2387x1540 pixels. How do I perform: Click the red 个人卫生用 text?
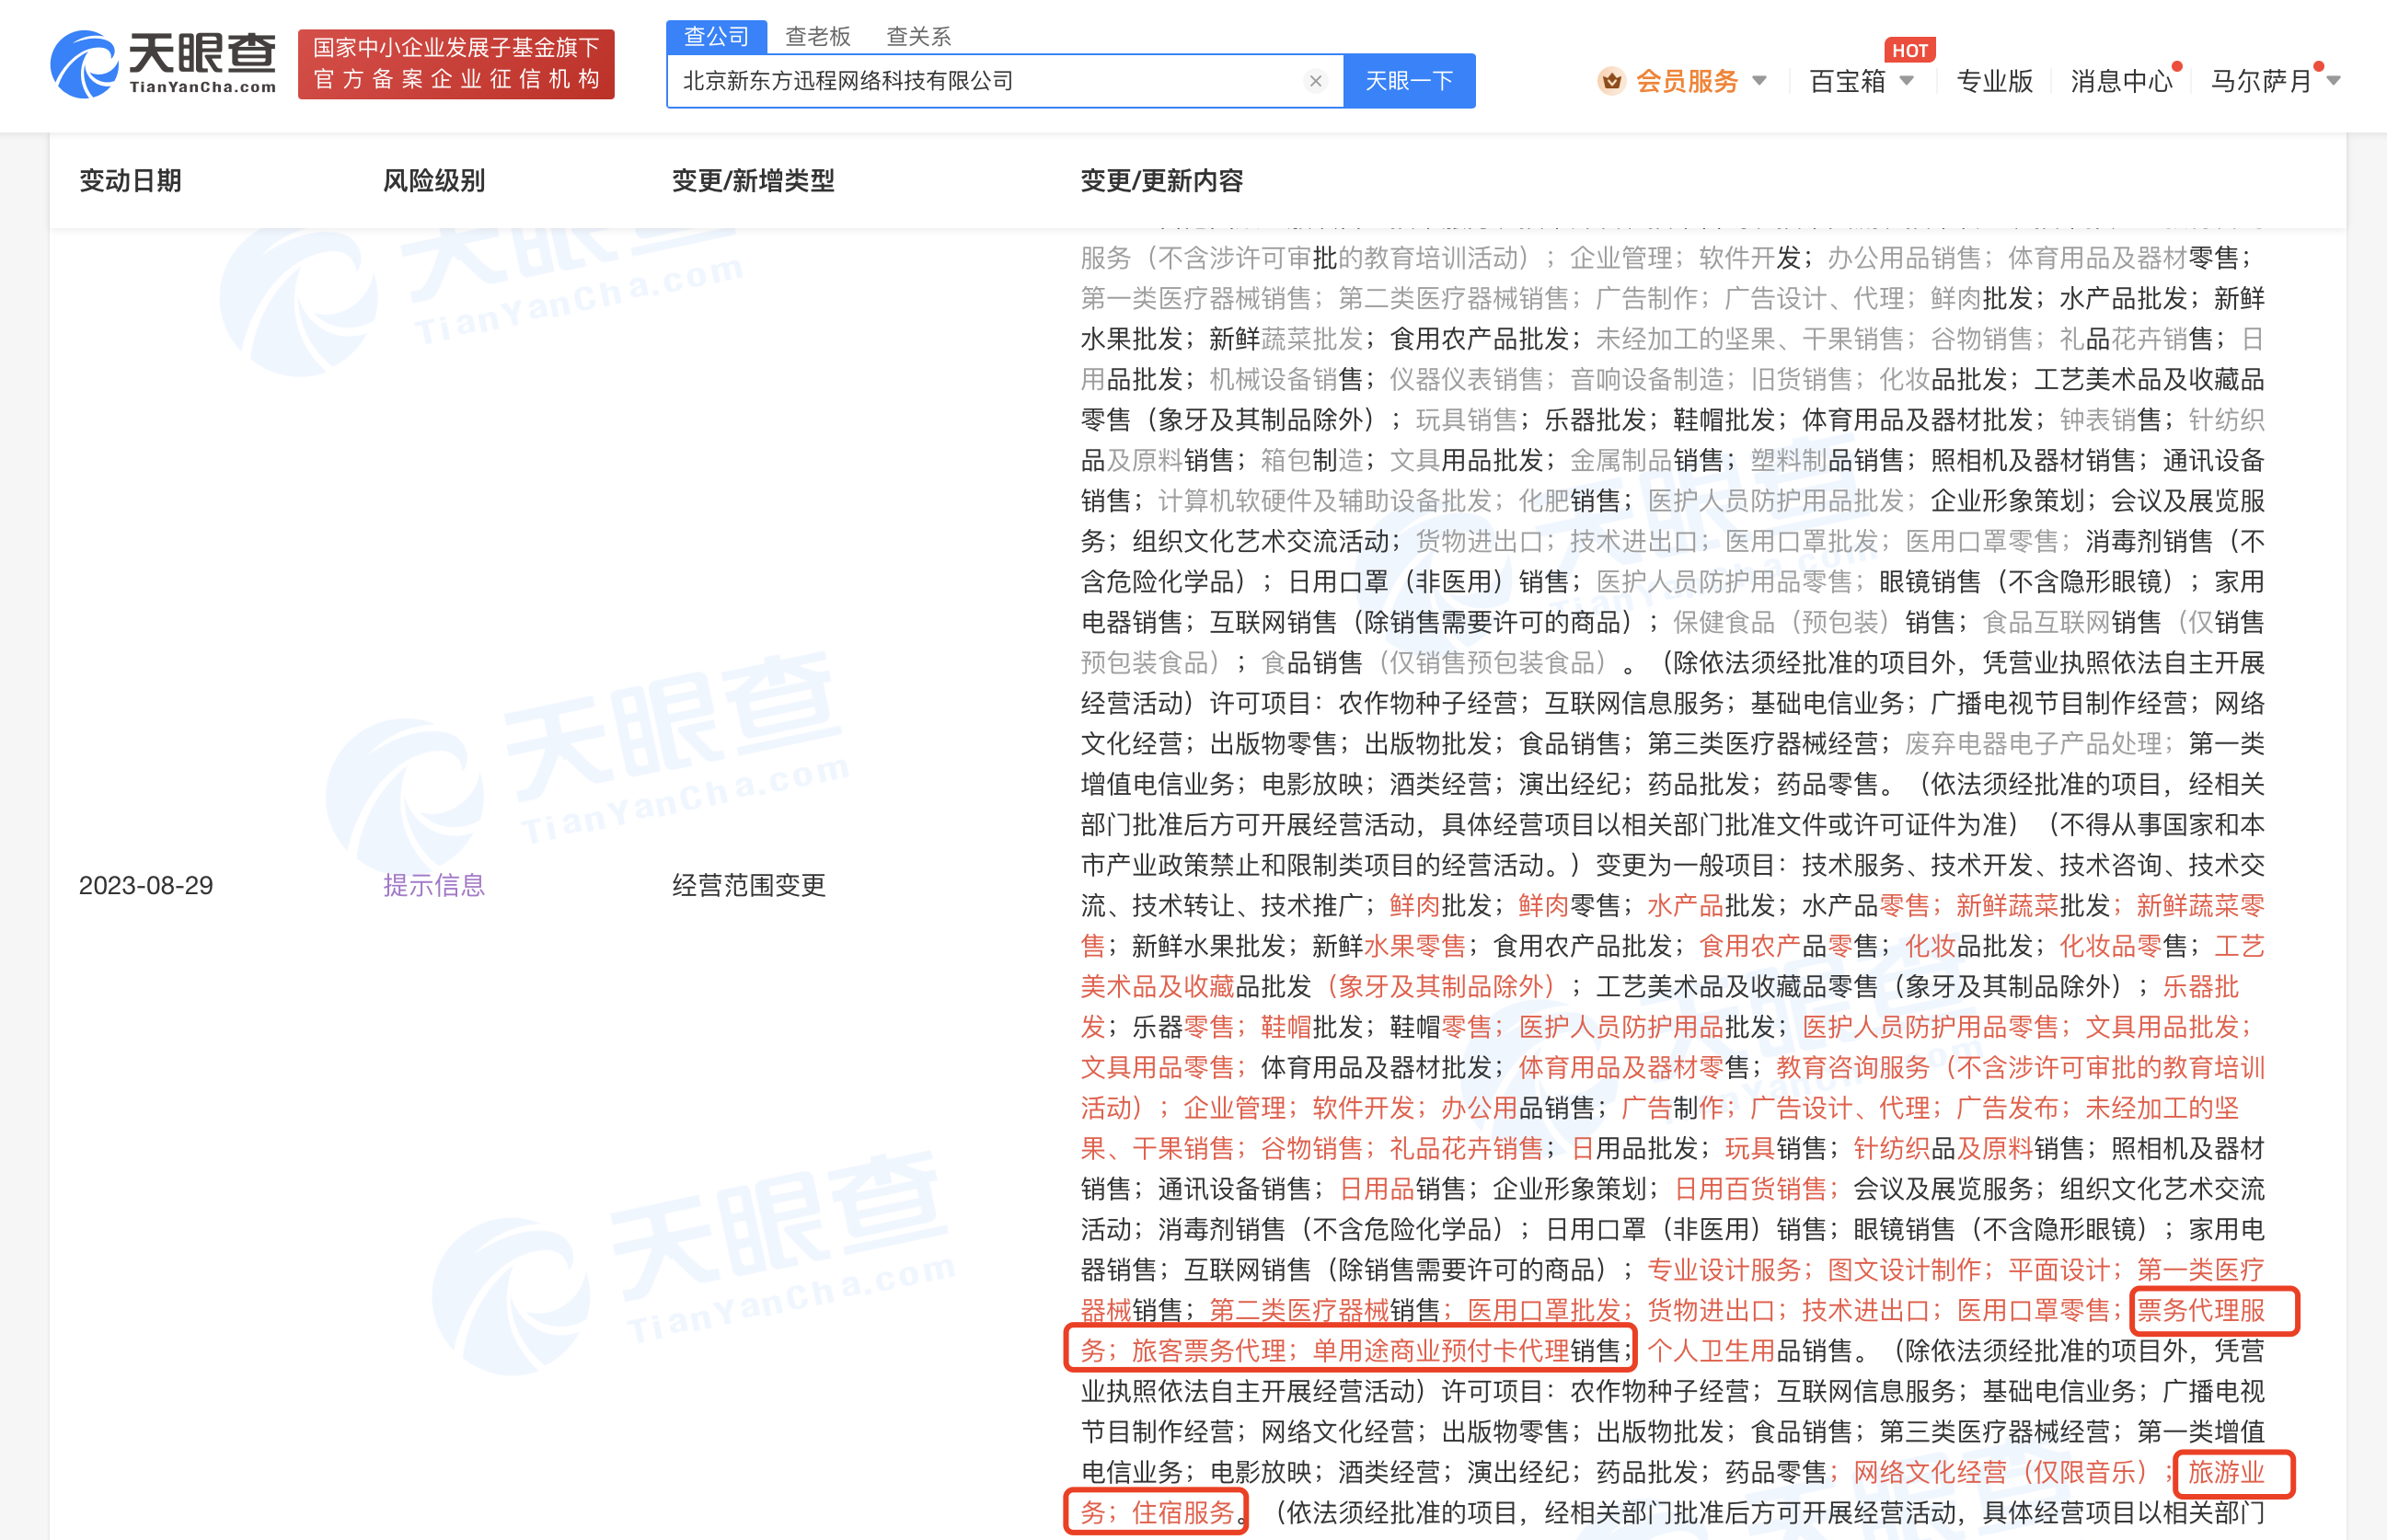(x=1711, y=1351)
